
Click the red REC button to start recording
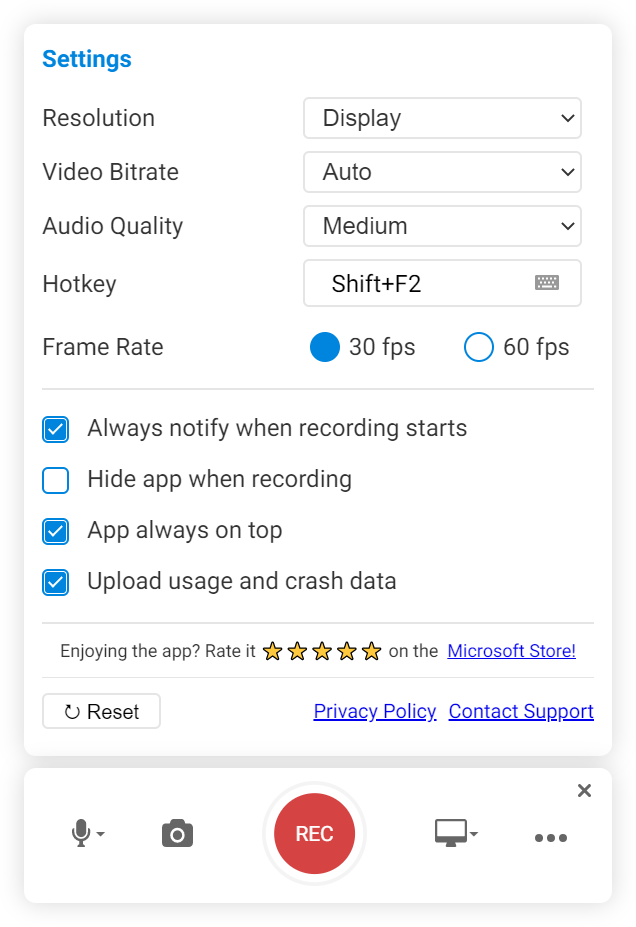(x=314, y=833)
